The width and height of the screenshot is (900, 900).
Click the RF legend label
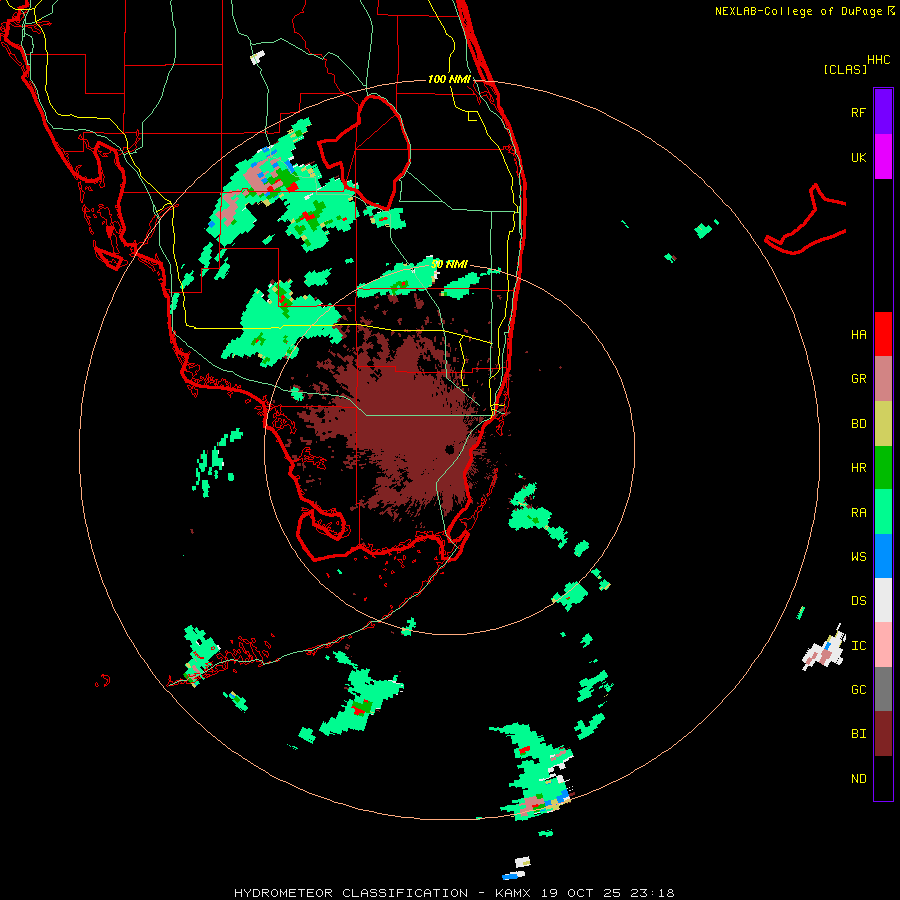858,112
